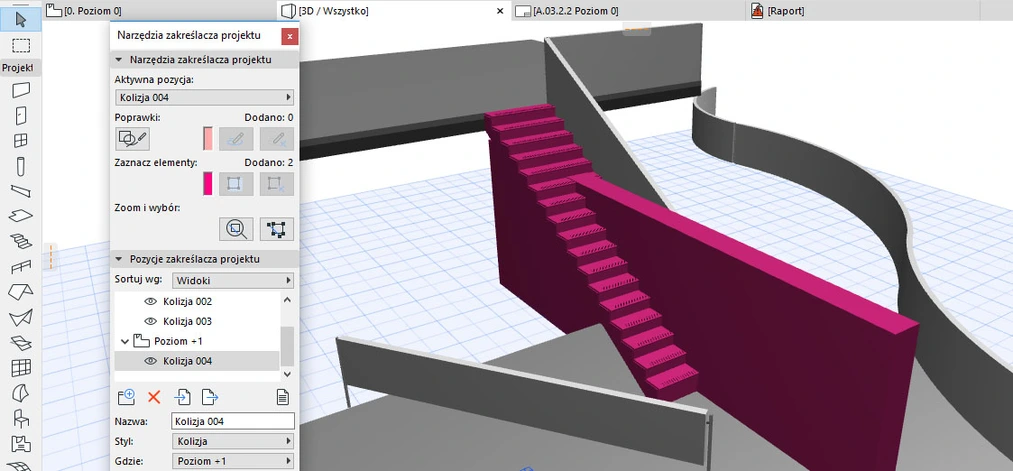
Task: Toggle visibility eye of Kolizja 004
Action: coord(151,361)
